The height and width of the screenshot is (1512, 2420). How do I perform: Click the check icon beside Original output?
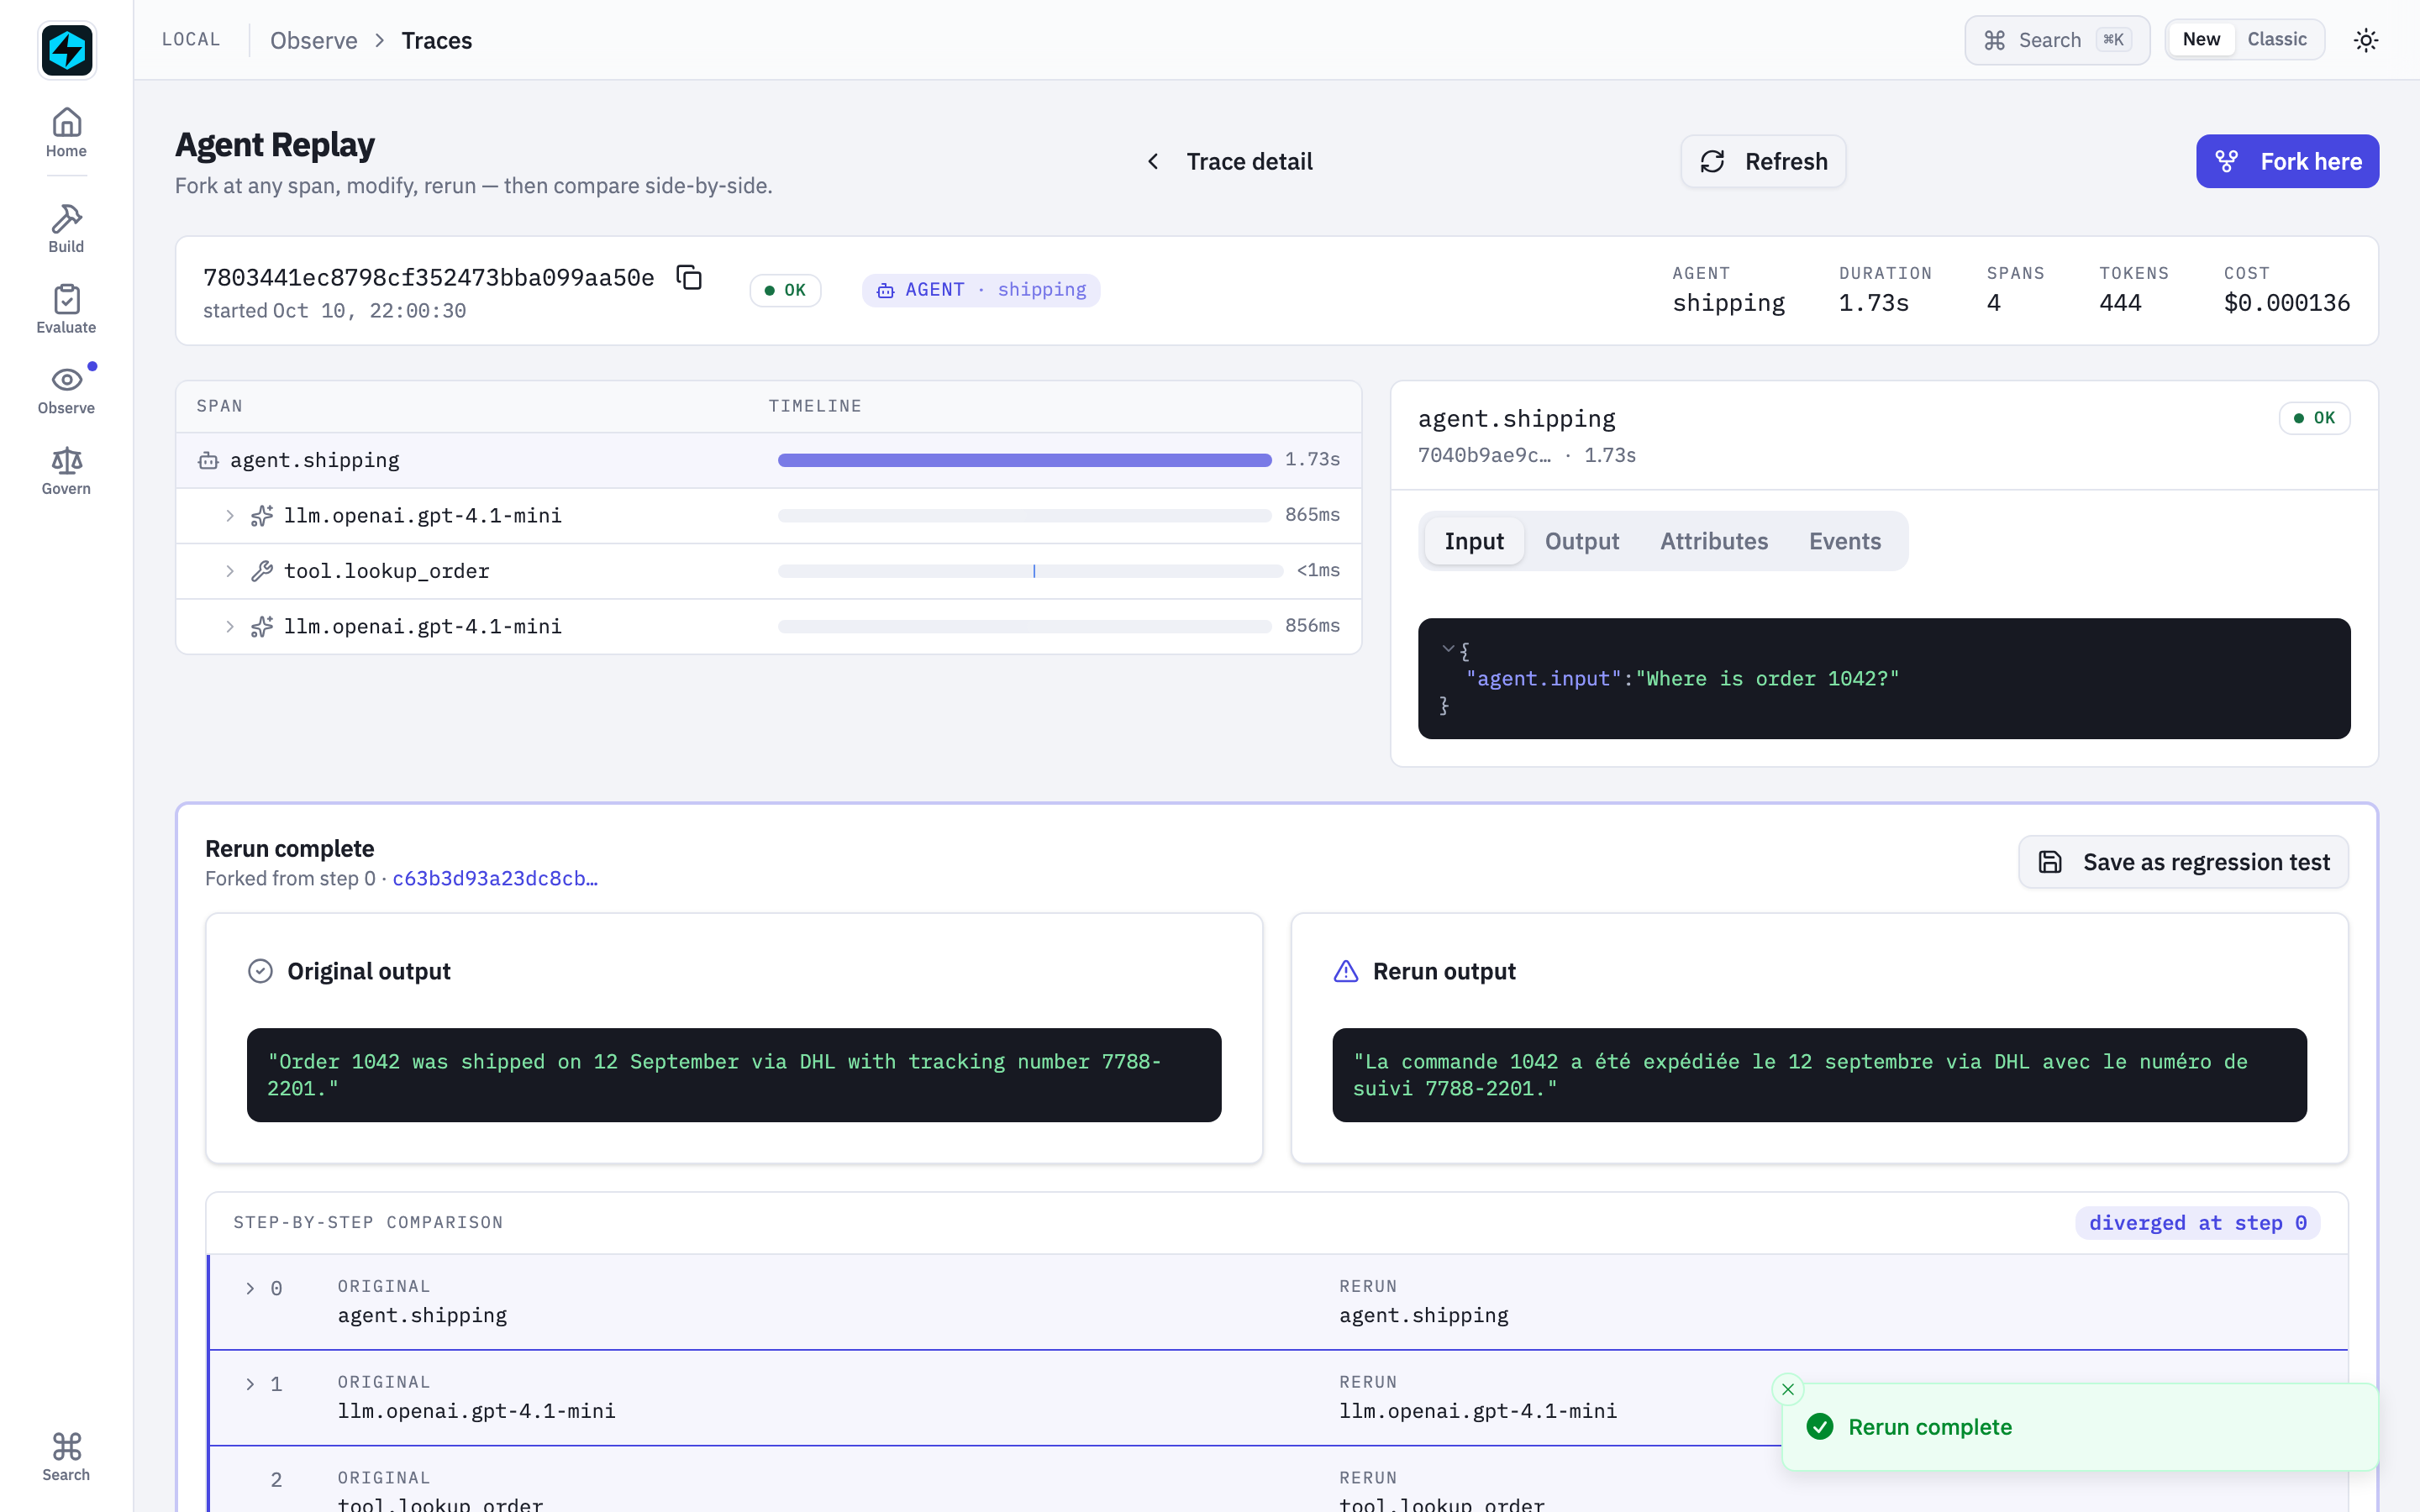260,971
